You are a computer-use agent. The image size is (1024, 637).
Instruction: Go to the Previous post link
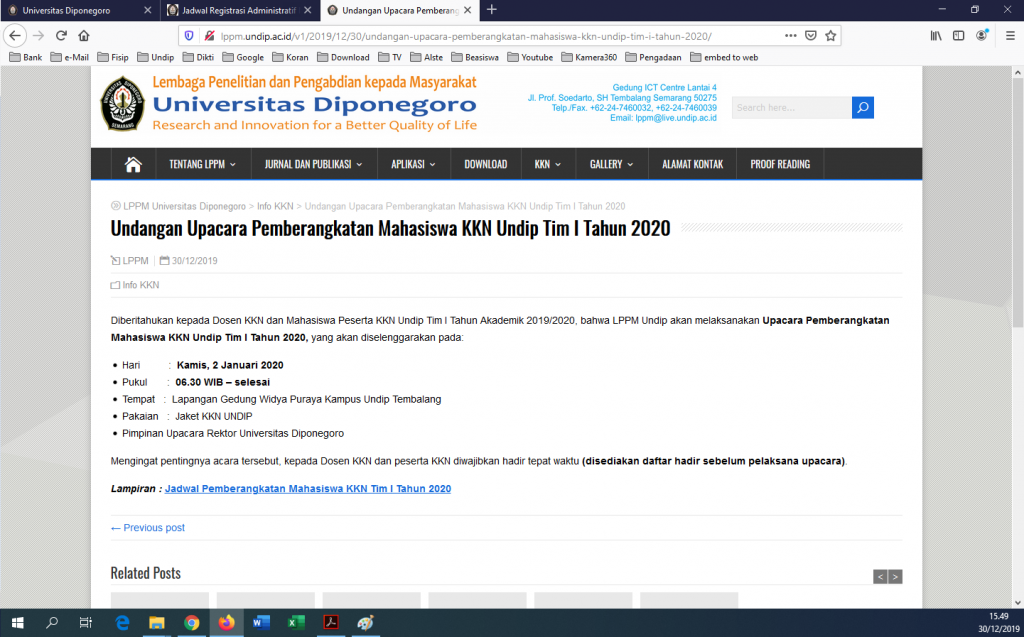[x=148, y=528]
